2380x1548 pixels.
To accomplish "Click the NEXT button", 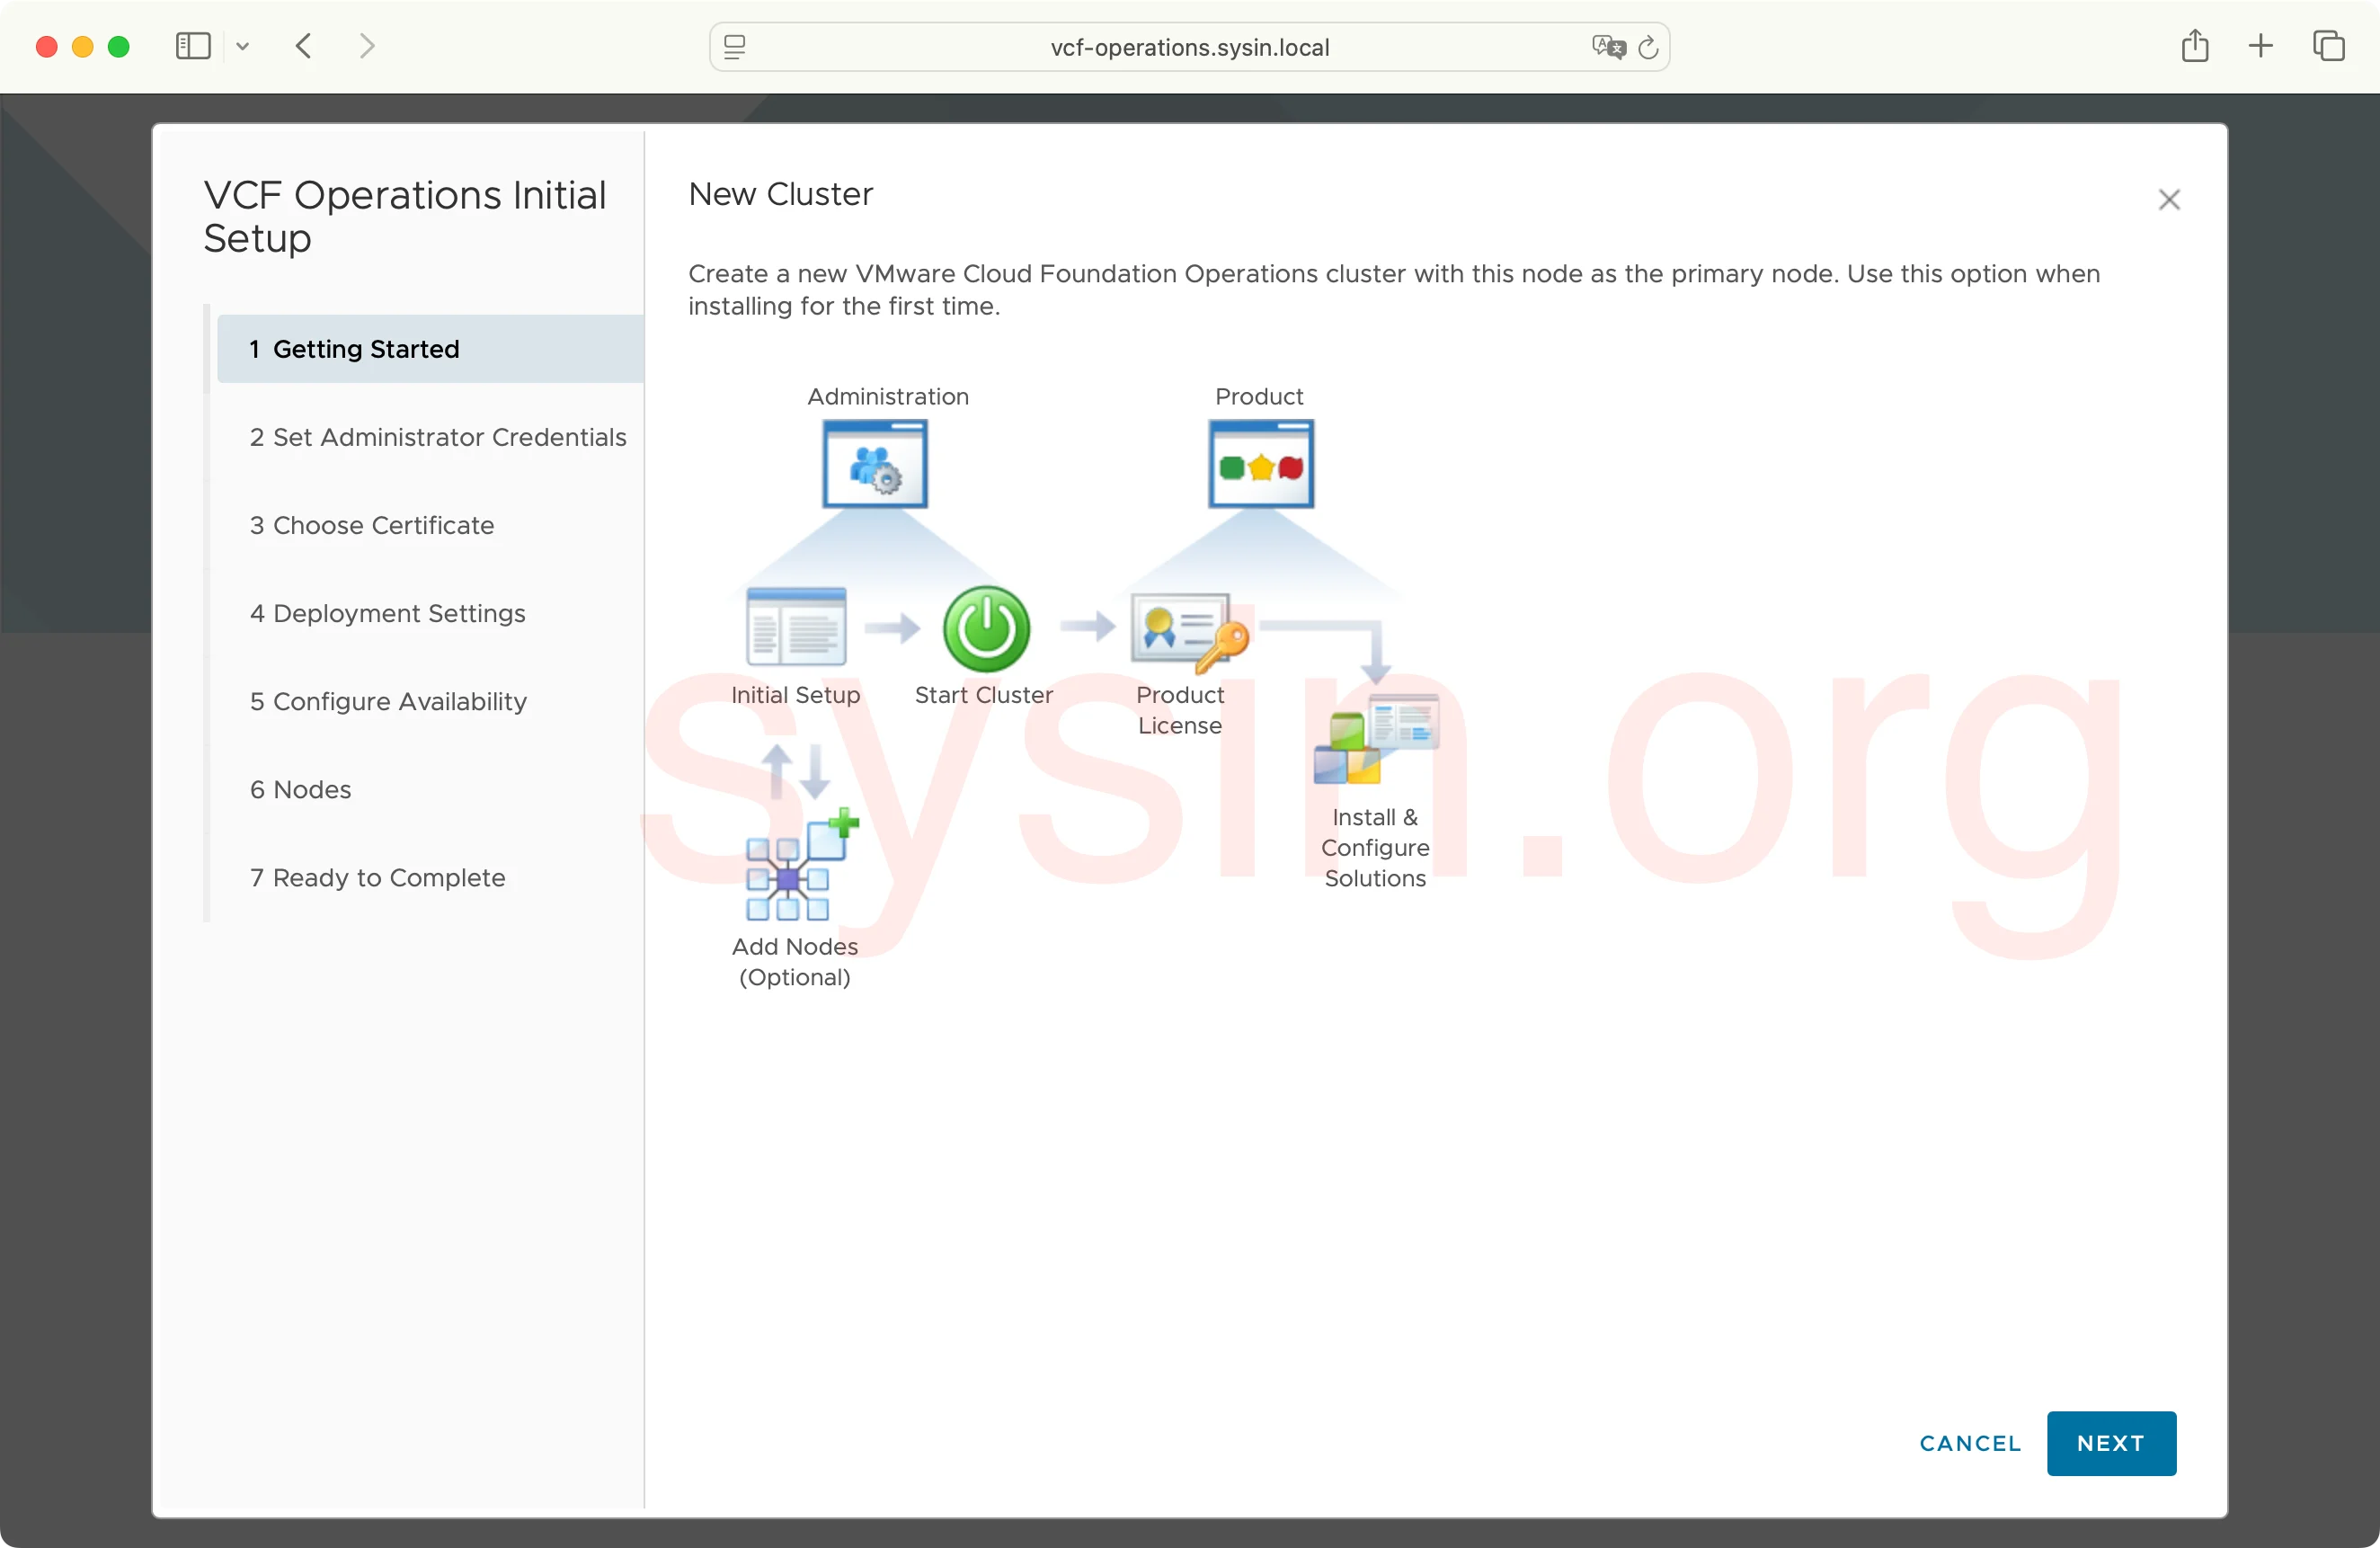I will 2110,1443.
